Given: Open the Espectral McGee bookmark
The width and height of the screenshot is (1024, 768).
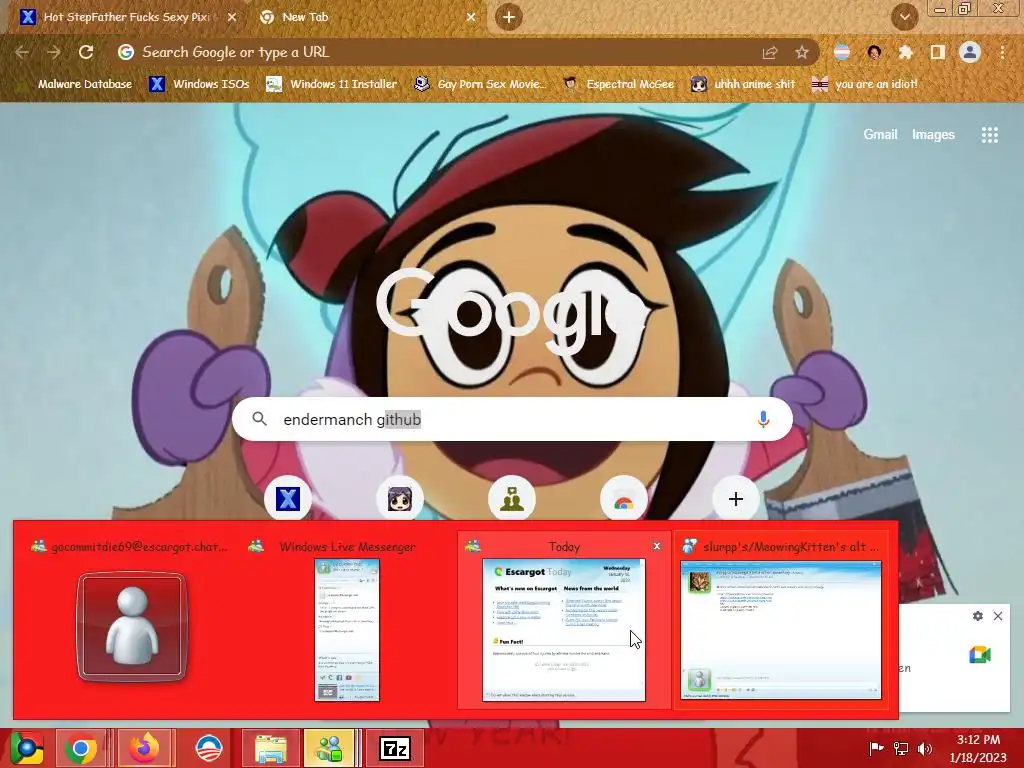Looking at the screenshot, I should point(618,84).
